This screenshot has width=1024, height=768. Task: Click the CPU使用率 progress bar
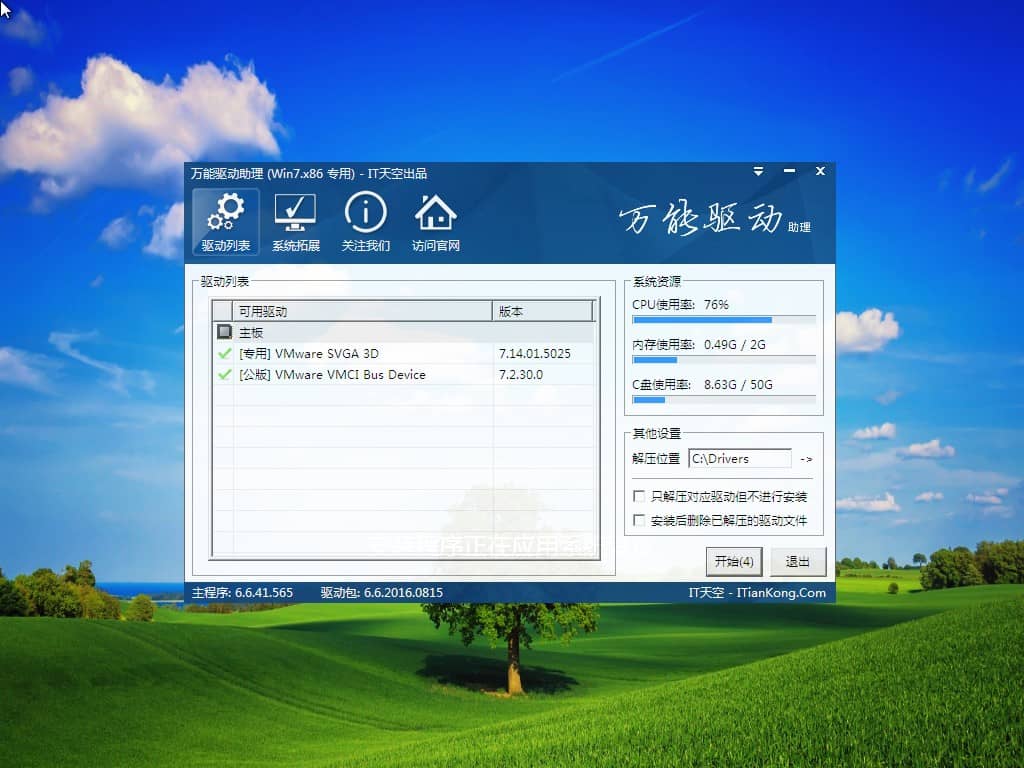pos(724,320)
